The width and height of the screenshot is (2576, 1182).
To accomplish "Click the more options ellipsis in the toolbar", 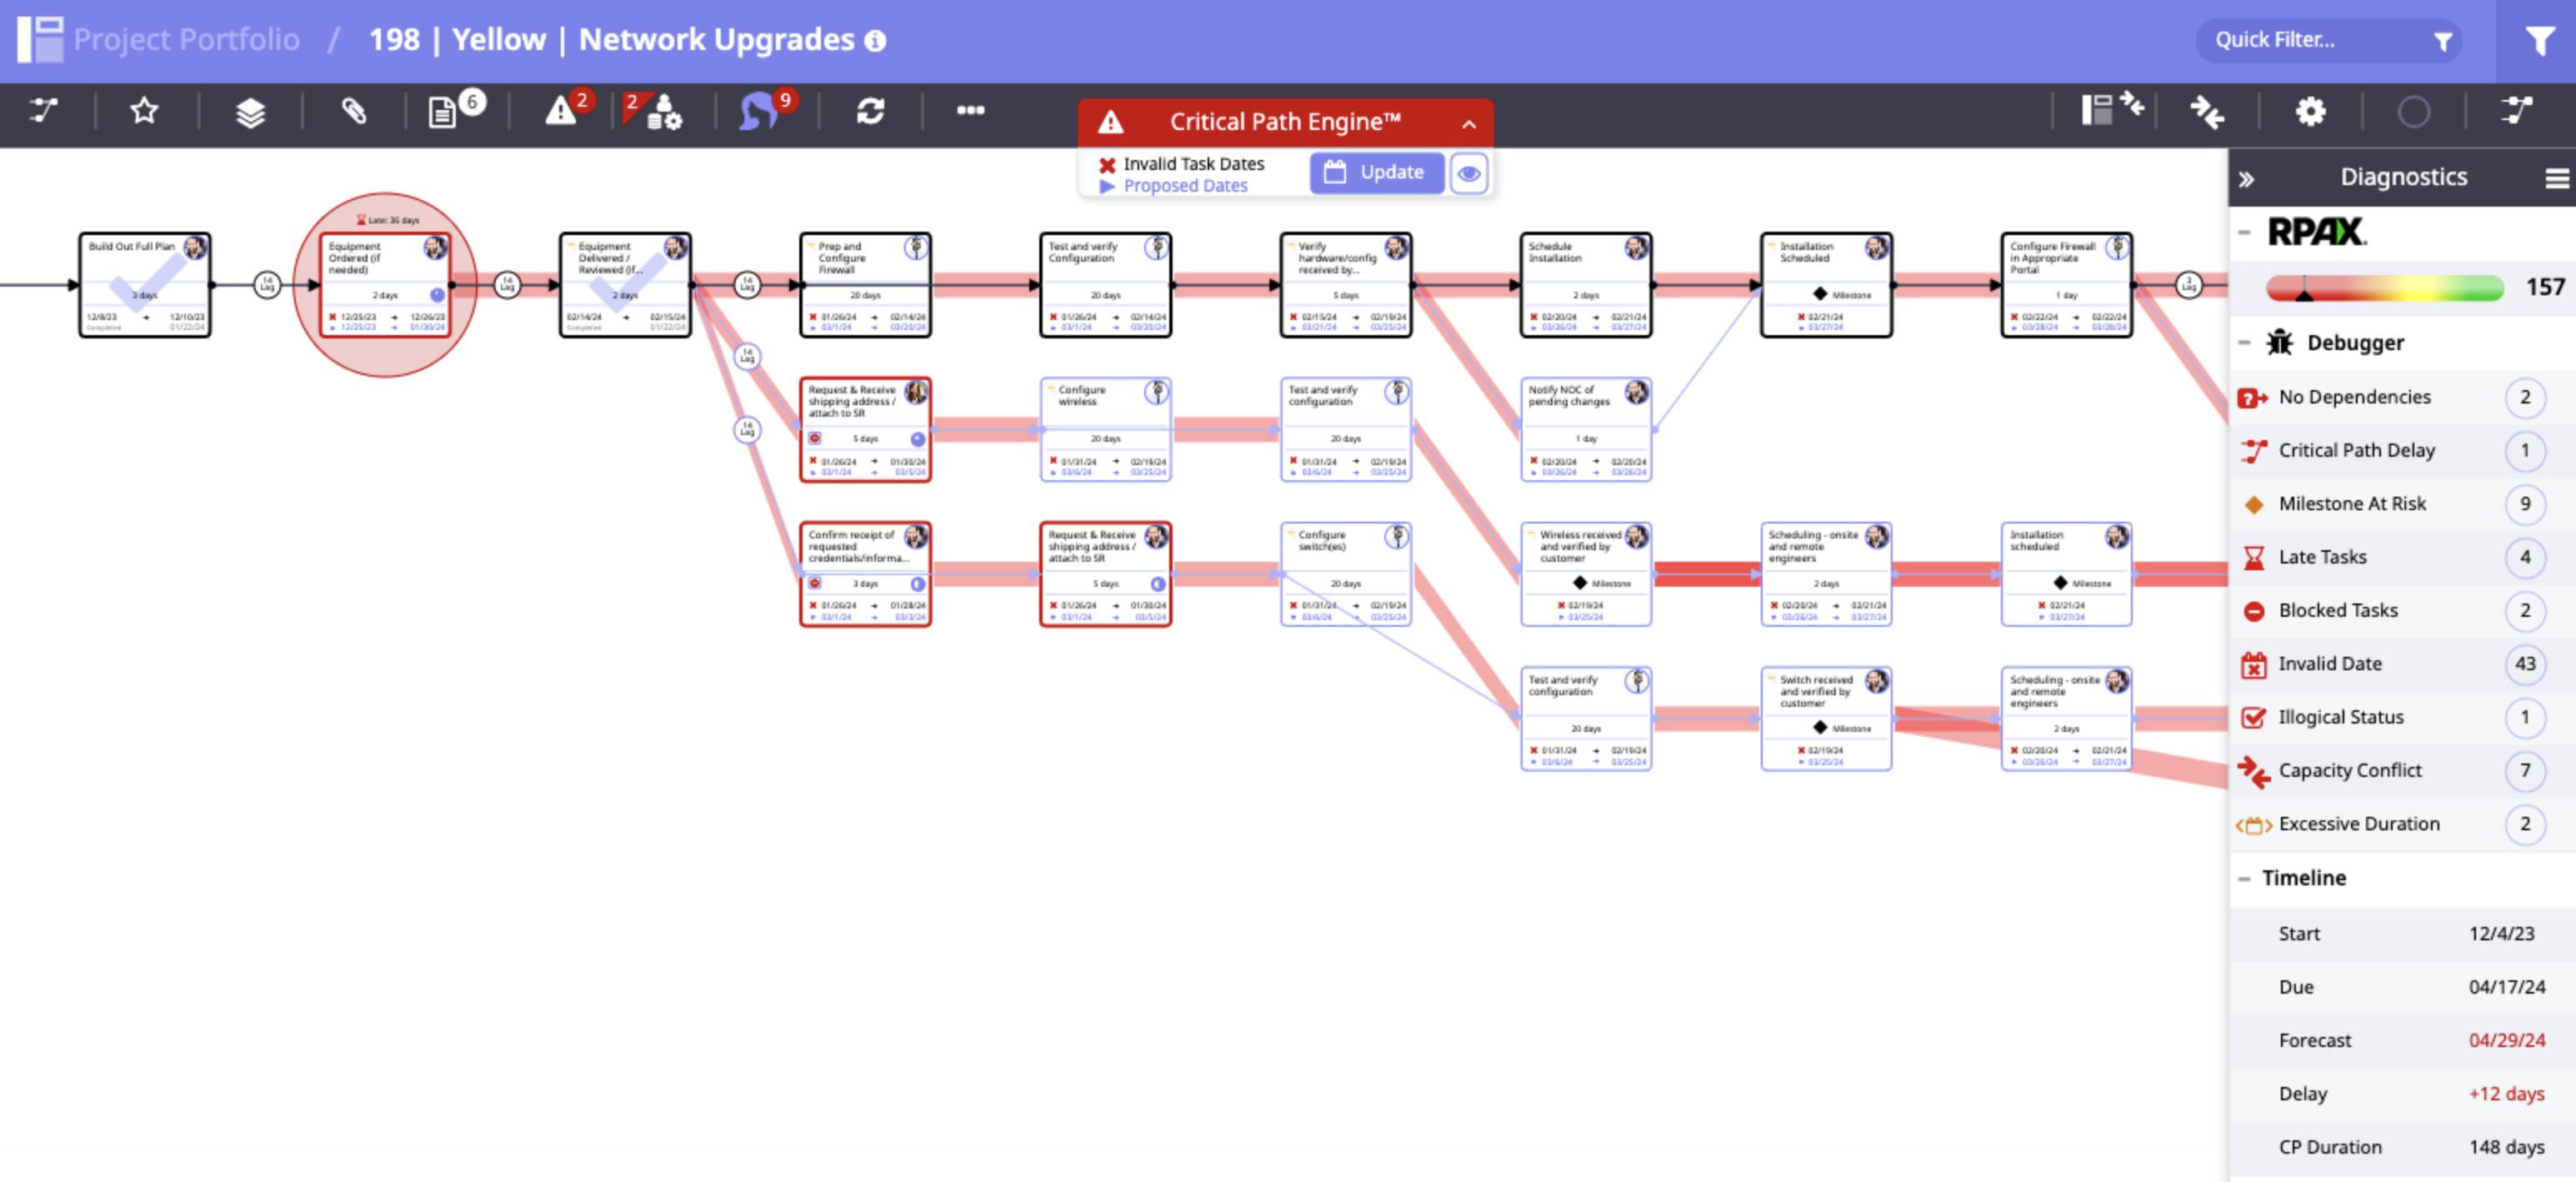I will pyautogui.click(x=970, y=112).
